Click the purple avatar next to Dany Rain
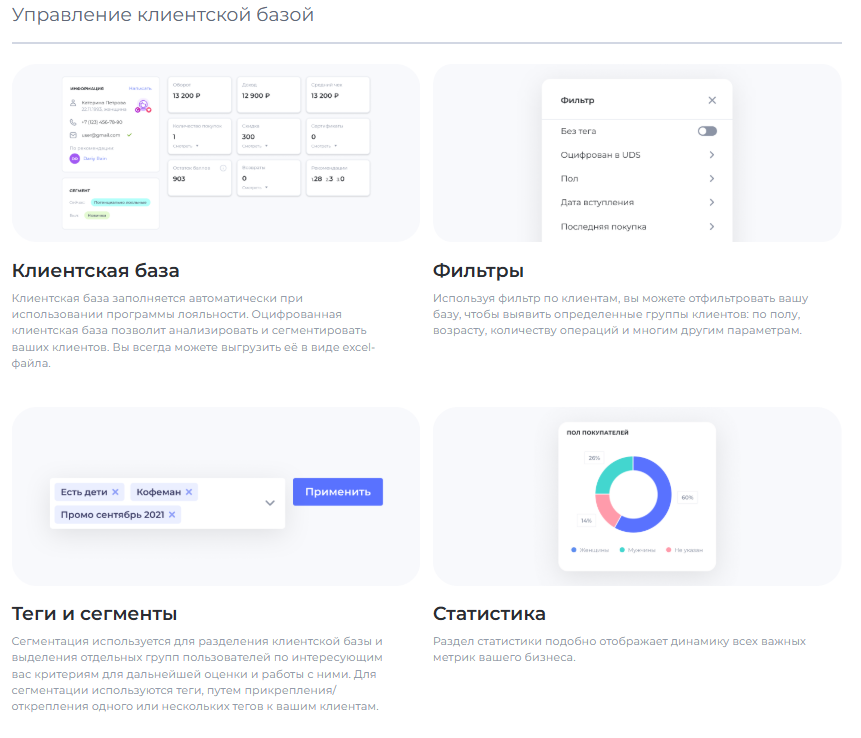 coord(74,158)
